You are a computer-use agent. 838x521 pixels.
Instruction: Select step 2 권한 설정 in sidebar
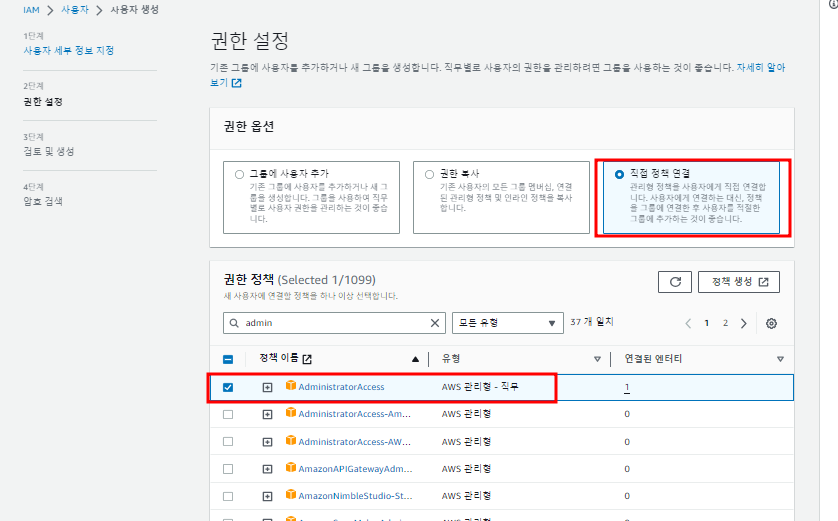(x=43, y=102)
